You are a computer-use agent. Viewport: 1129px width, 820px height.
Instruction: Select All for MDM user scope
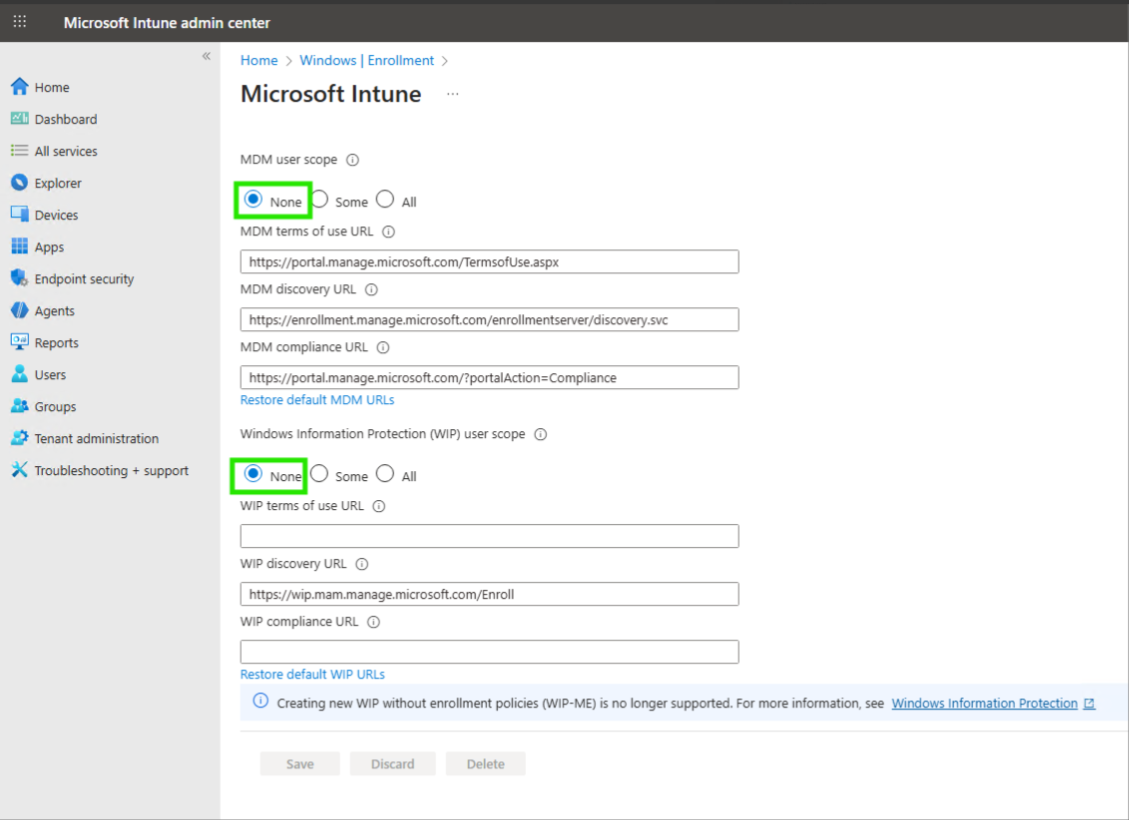click(385, 200)
